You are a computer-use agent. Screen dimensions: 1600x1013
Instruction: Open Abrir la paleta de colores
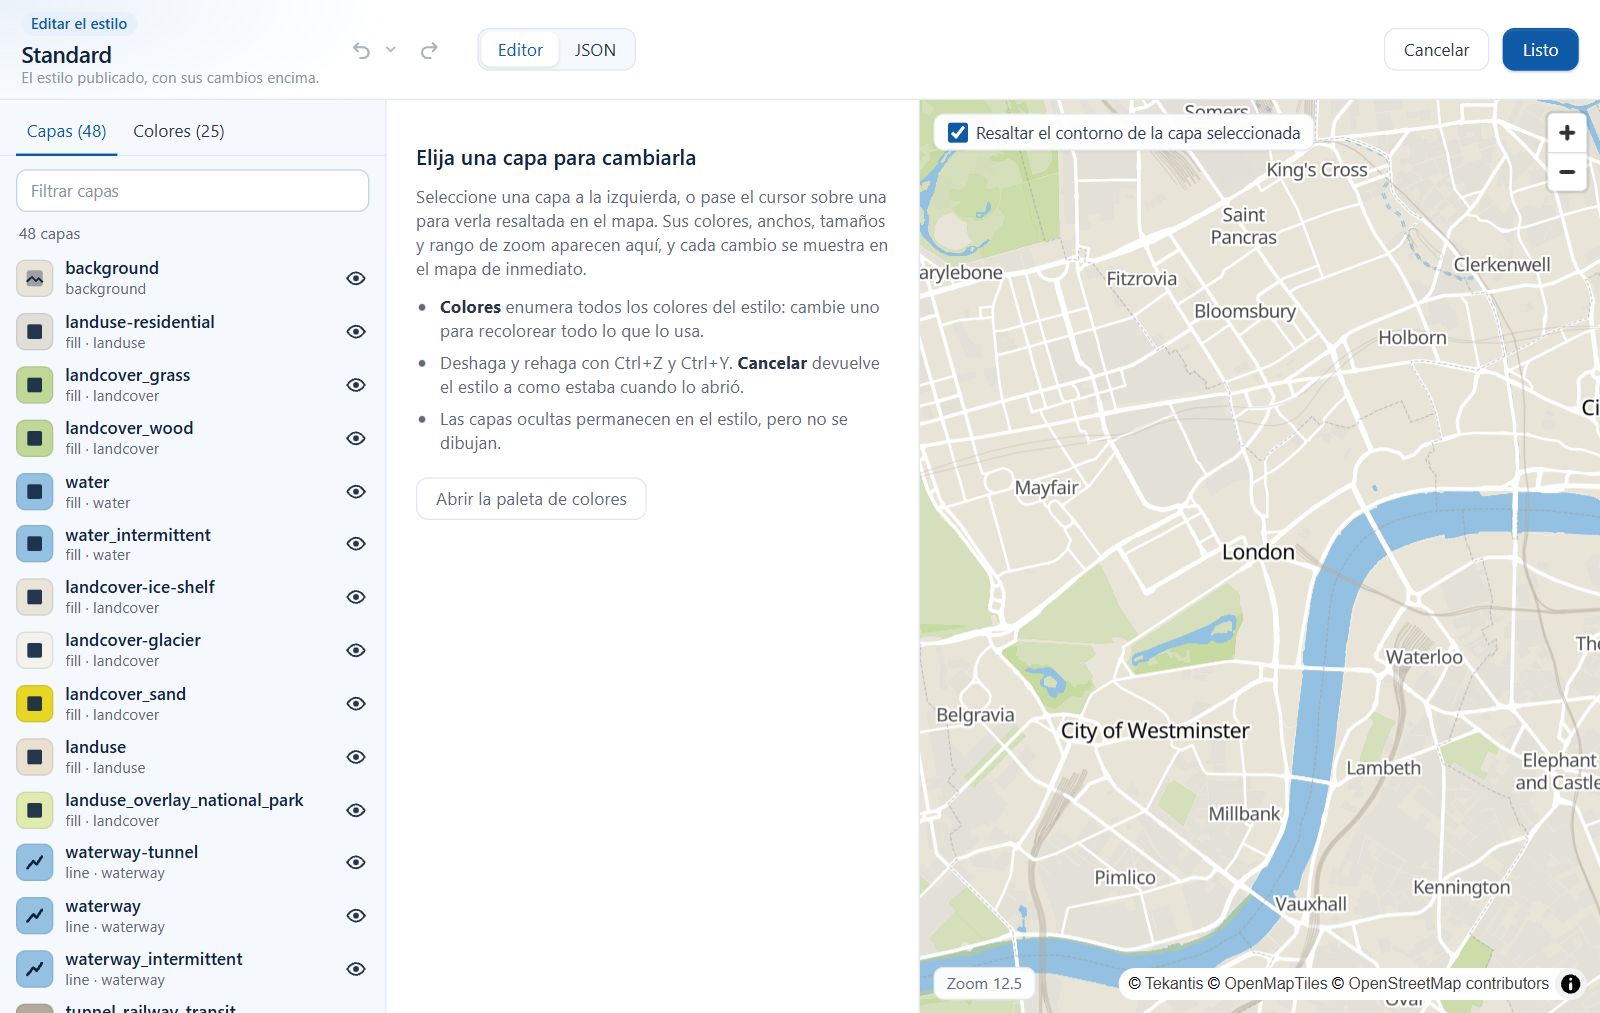tap(531, 499)
